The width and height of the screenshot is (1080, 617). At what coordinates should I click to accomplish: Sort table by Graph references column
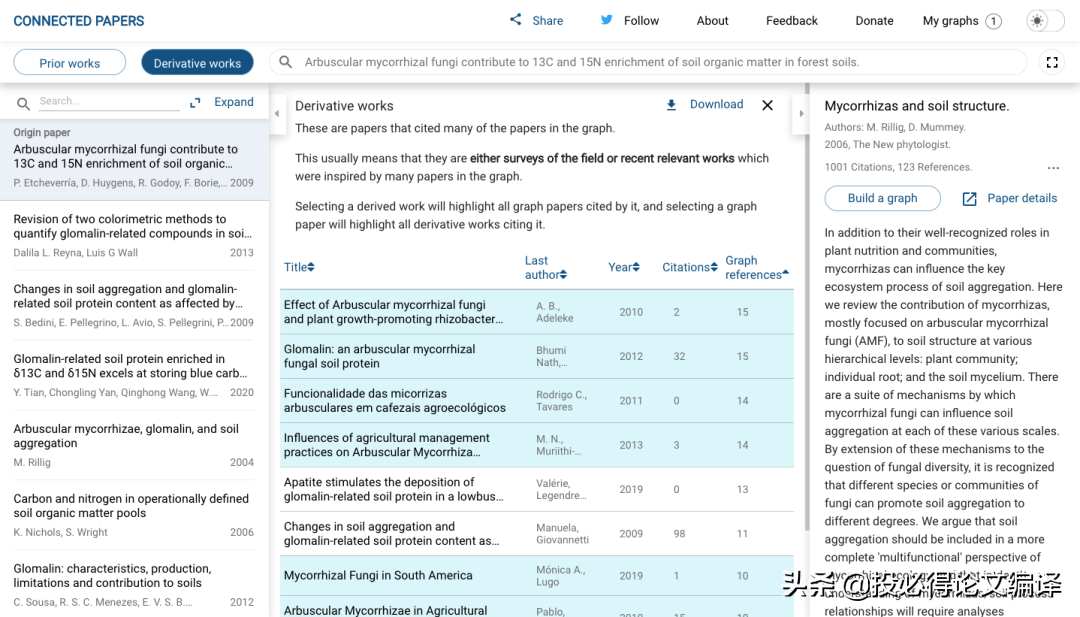(756, 267)
